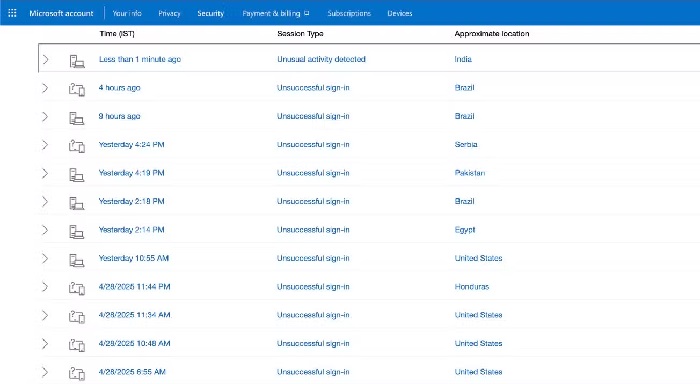Click the device icon in the '4 hours ago' row
Viewport: 700px width, 384px height.
(x=77, y=90)
